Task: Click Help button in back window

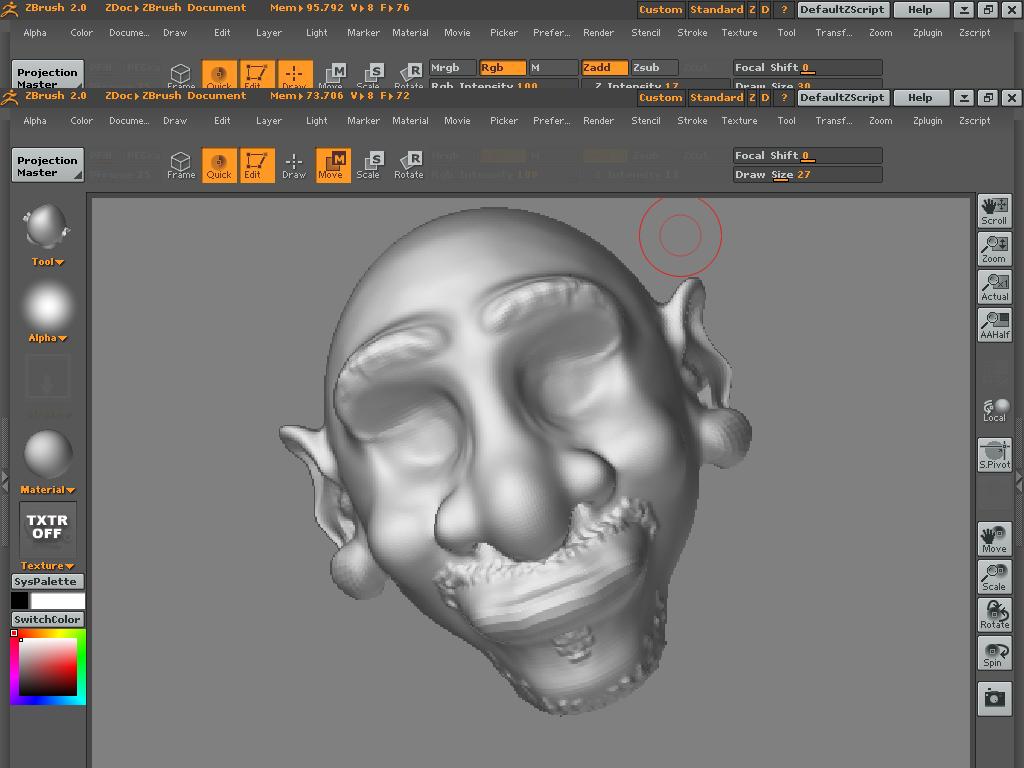Action: click(920, 9)
